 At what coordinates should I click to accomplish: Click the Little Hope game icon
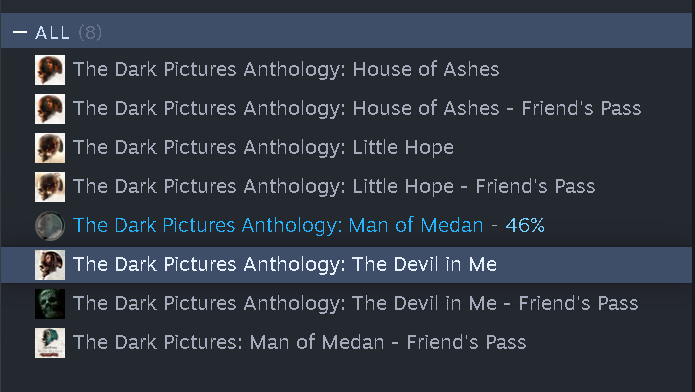pos(50,148)
